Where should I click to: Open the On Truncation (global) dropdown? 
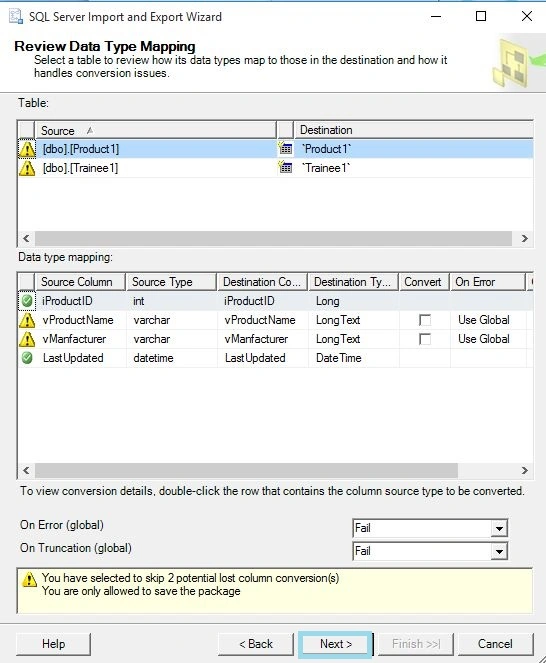click(x=499, y=551)
